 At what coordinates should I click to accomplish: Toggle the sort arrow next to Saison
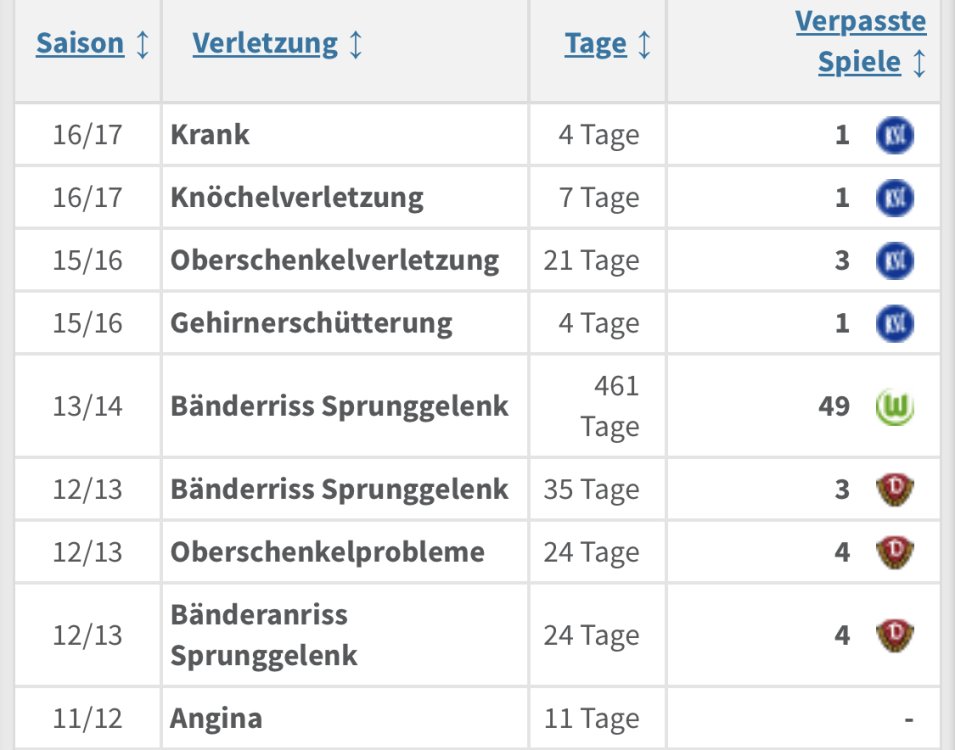142,44
